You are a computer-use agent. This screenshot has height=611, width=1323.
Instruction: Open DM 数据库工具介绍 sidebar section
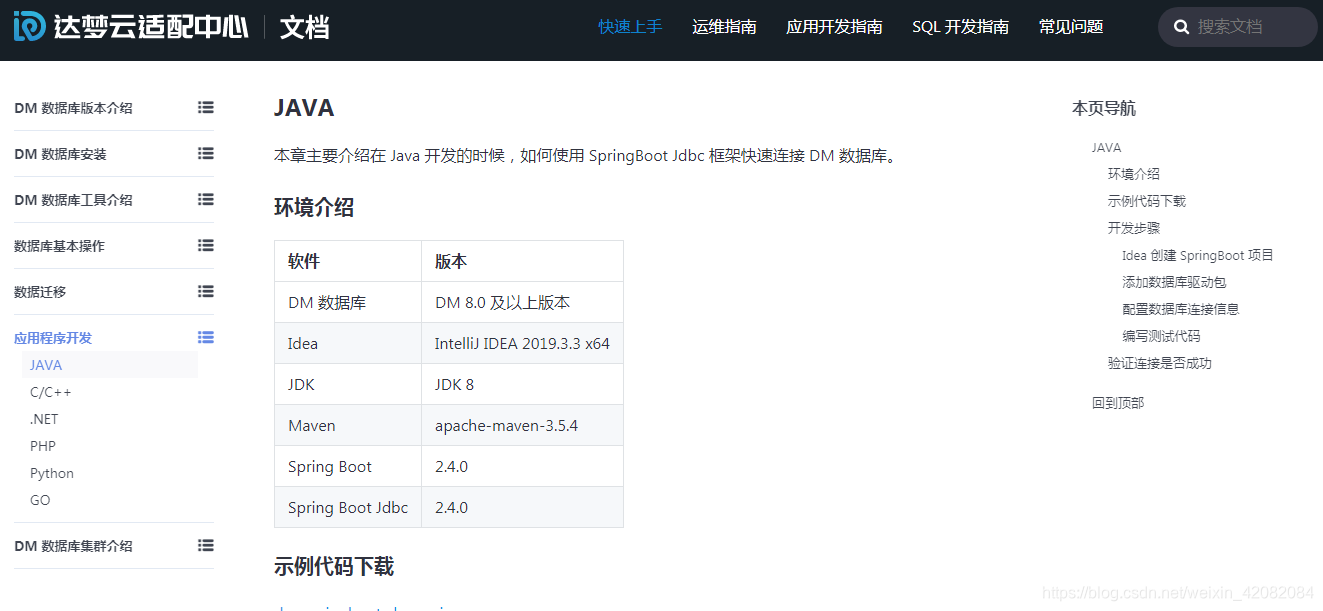click(x=73, y=200)
